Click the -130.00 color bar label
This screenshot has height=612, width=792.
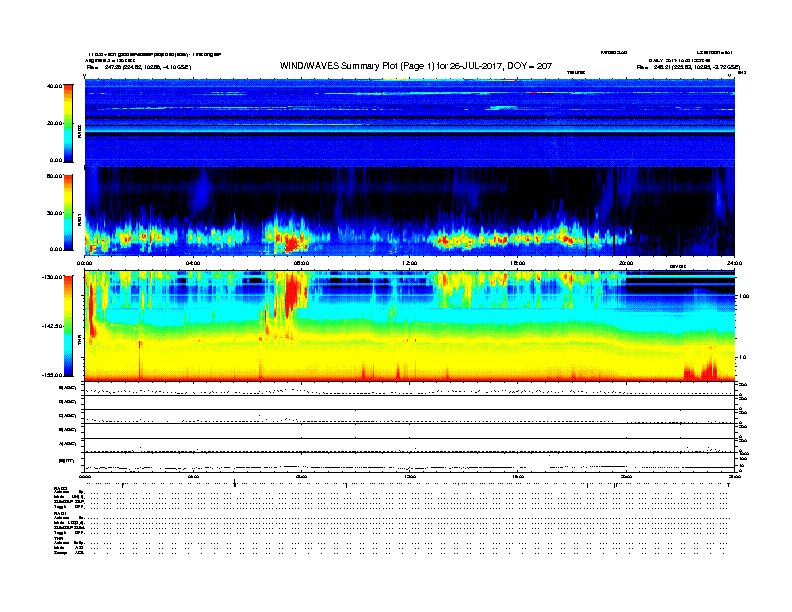(x=52, y=277)
